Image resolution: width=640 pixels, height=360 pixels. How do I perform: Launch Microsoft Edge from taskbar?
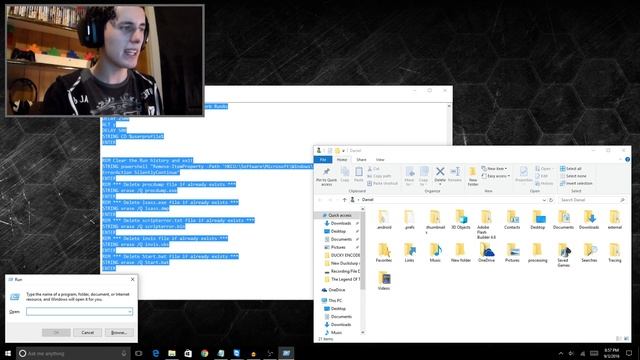point(156,353)
